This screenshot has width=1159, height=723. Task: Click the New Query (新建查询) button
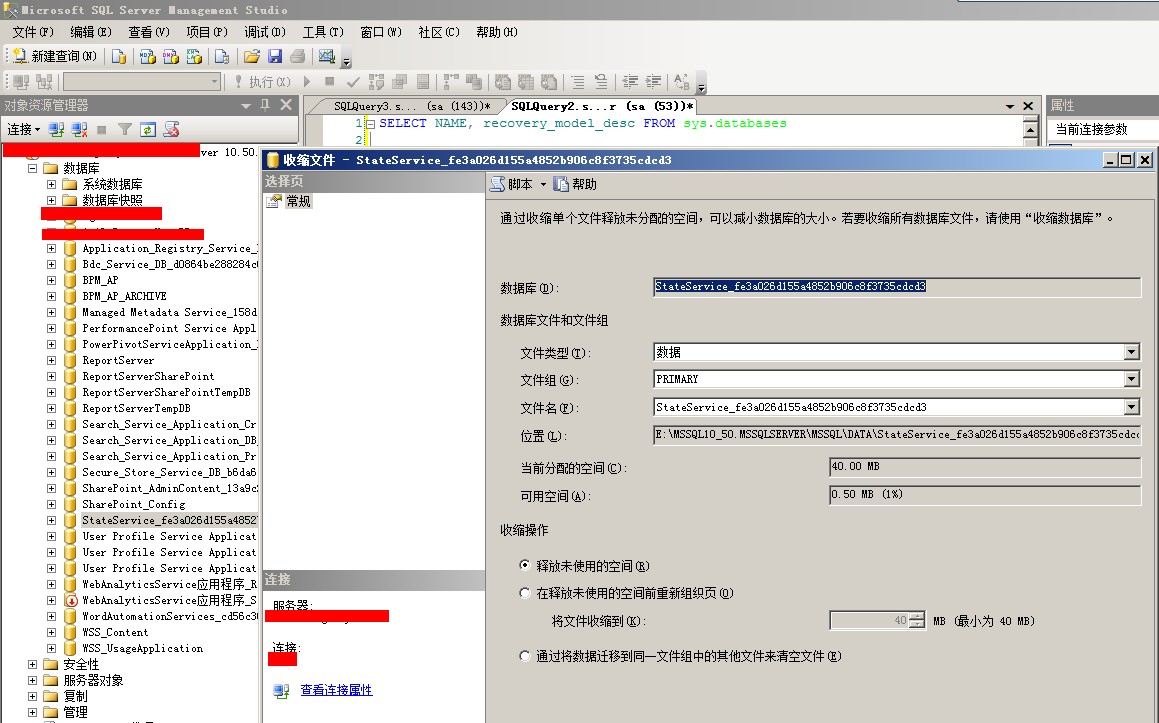click(55, 56)
